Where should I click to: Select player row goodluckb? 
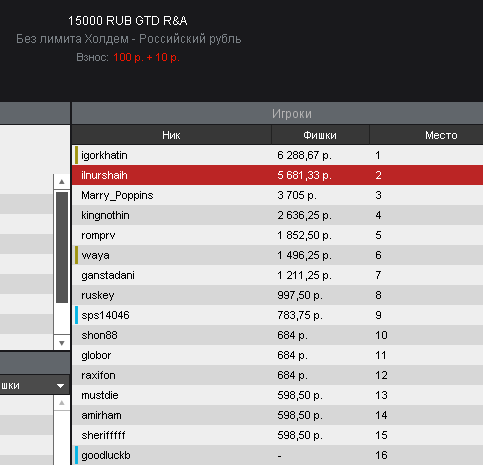coord(277,455)
